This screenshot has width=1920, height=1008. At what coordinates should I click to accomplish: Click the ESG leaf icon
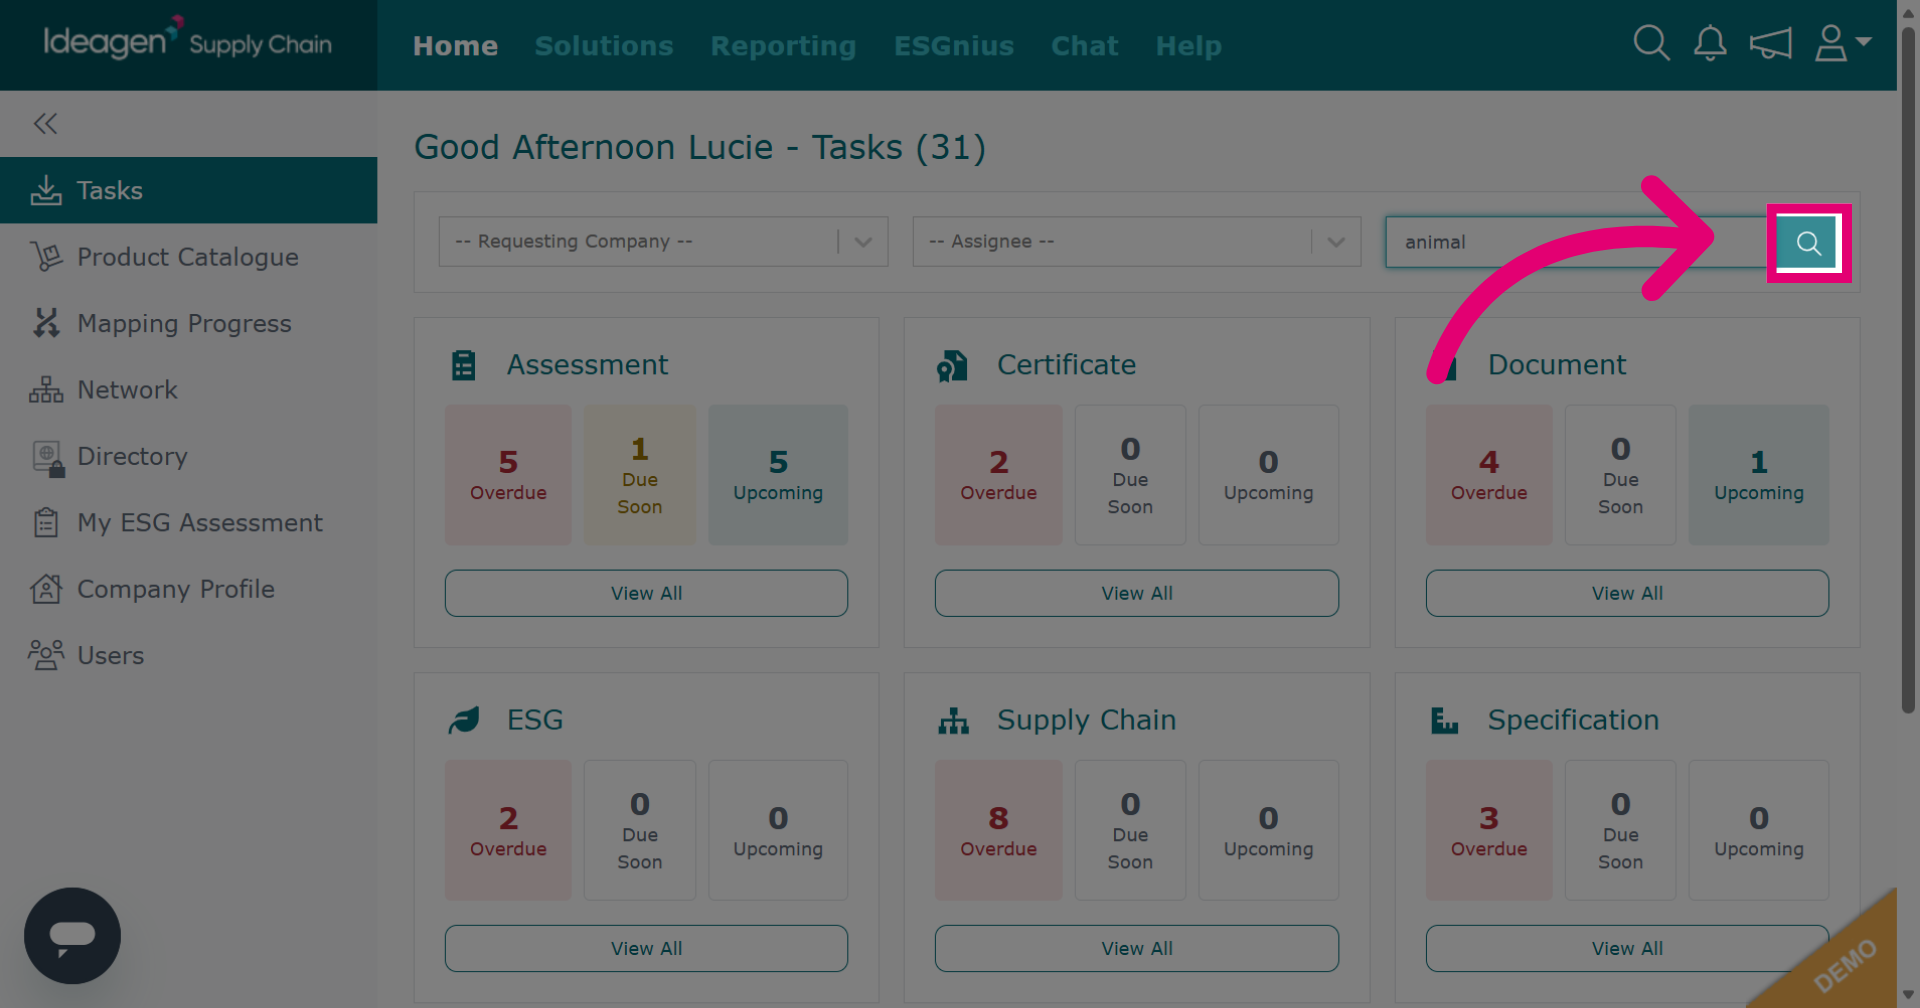pyautogui.click(x=464, y=720)
